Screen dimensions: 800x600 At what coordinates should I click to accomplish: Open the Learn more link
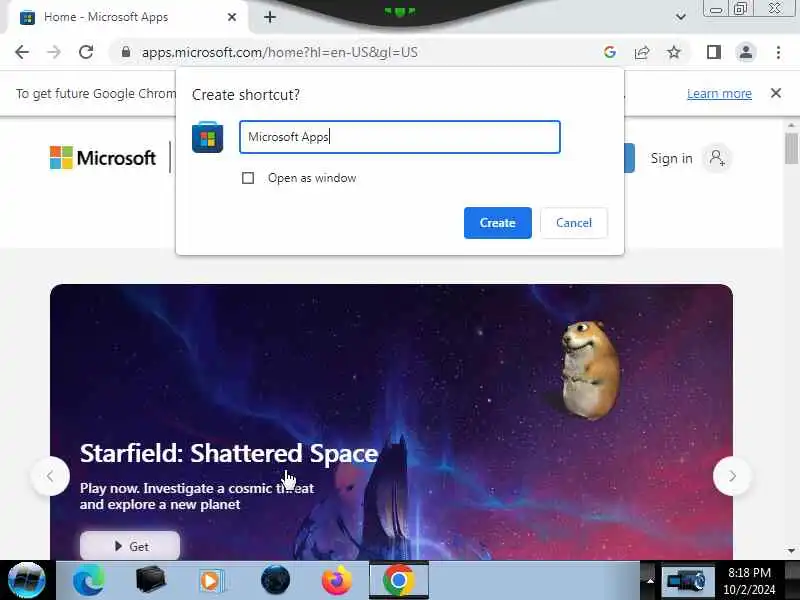pyautogui.click(x=719, y=94)
